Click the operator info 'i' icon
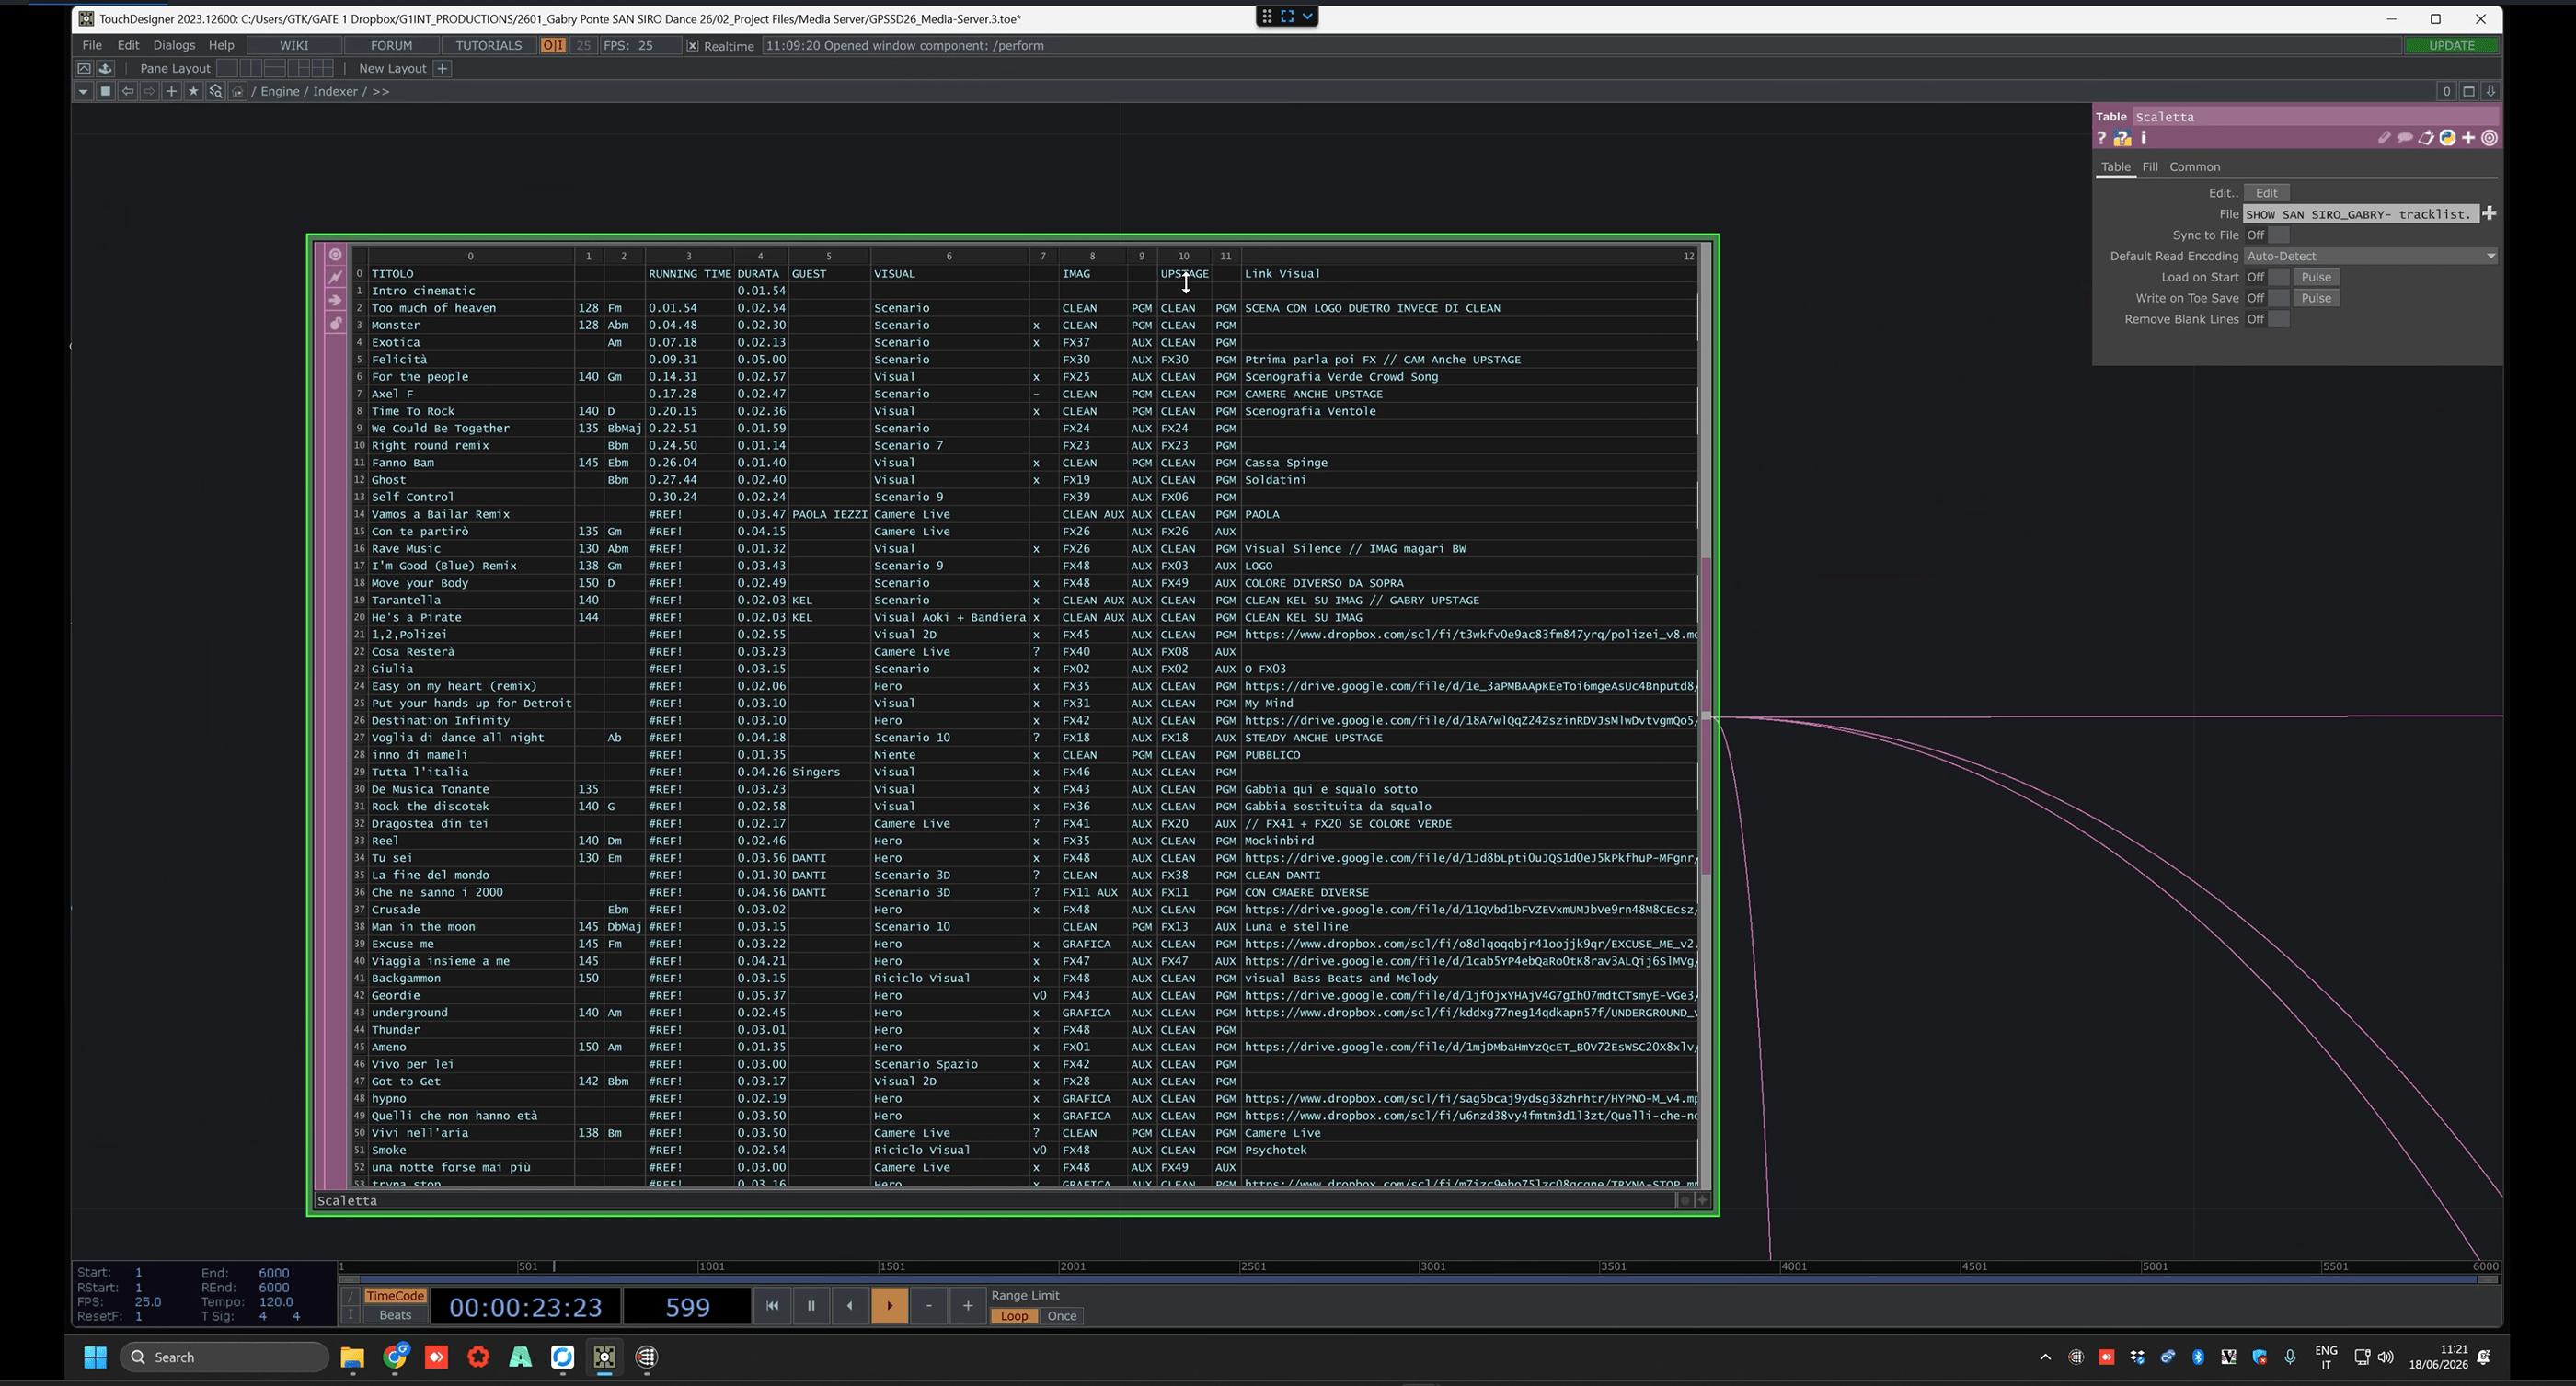Image resolution: width=2576 pixels, height=1386 pixels. [2143, 138]
